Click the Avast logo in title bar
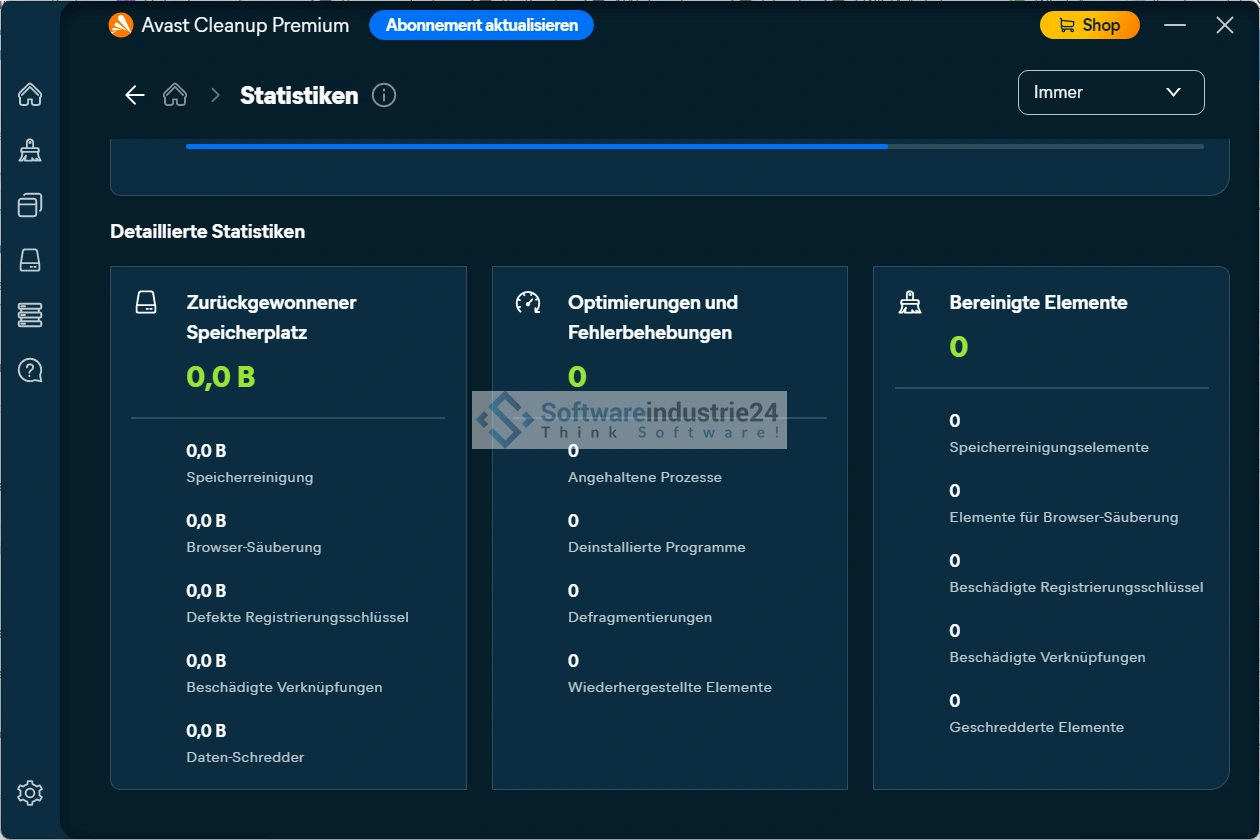 click(121, 26)
